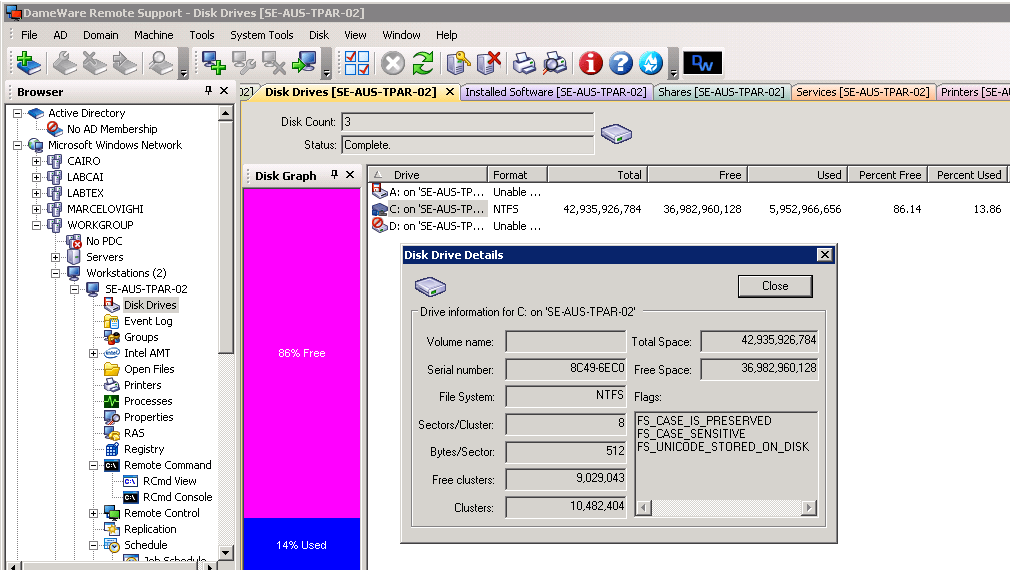The width and height of the screenshot is (1010, 570).
Task: Select the C: drive row
Action: point(688,209)
